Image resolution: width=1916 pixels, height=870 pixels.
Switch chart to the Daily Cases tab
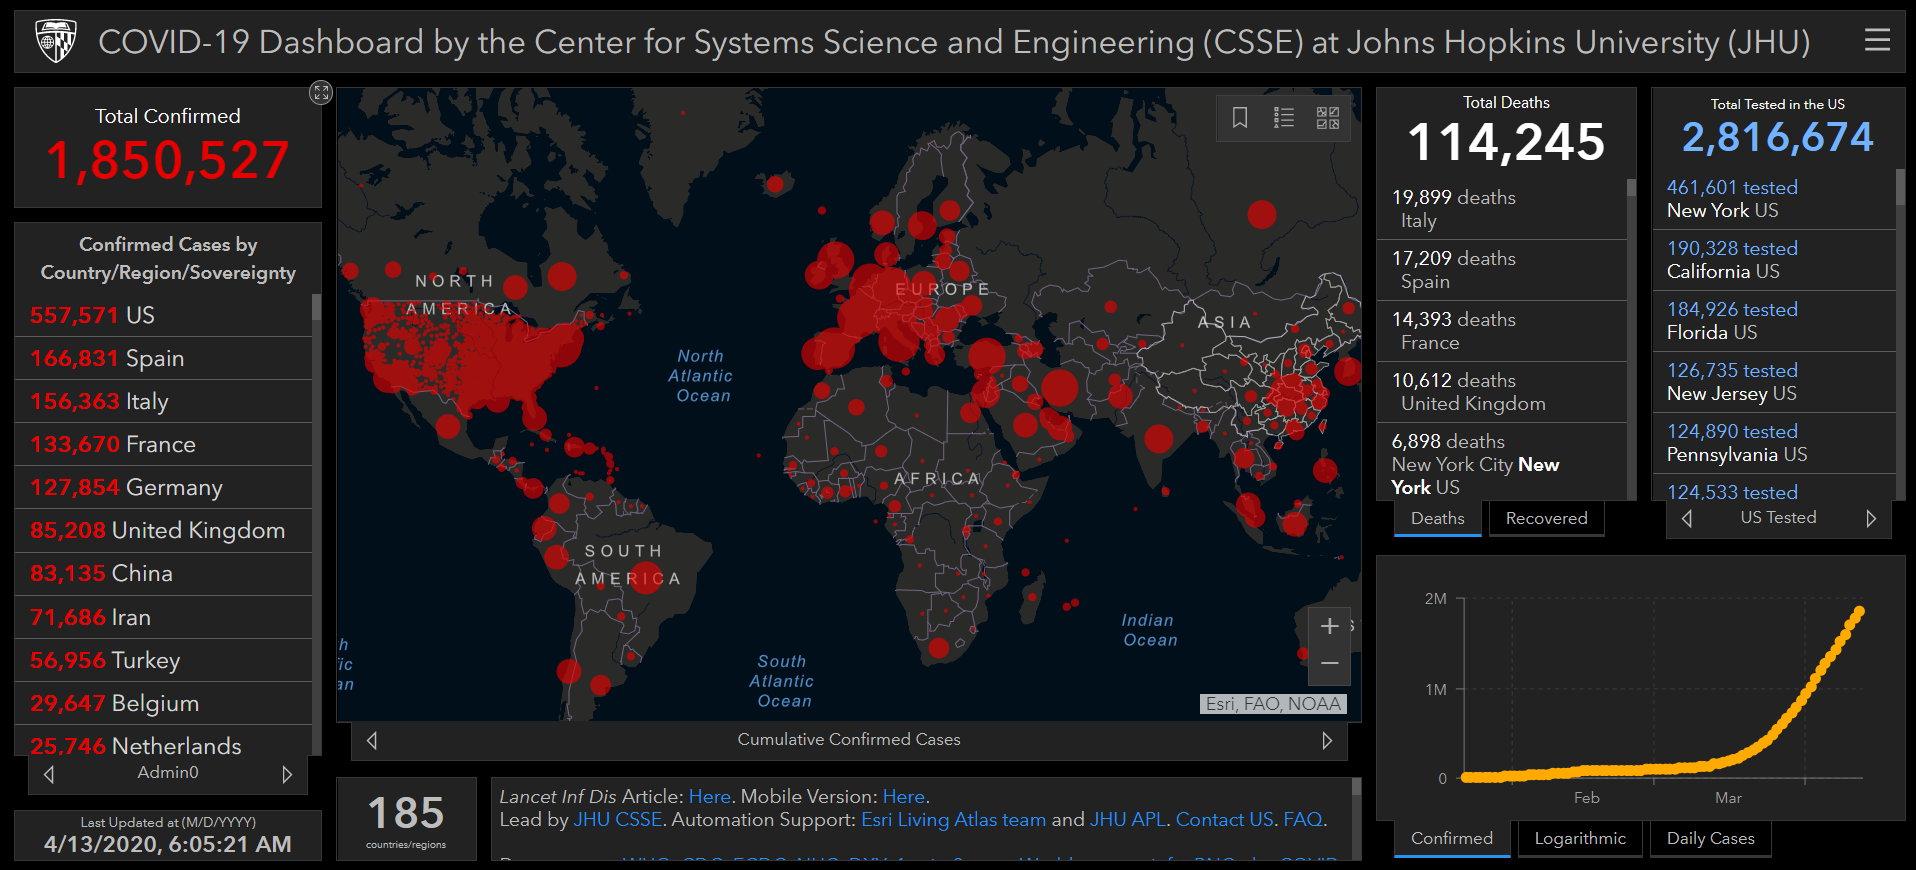coord(1710,838)
